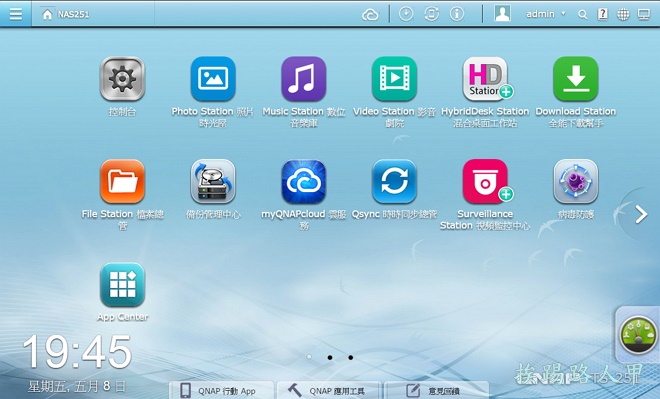Open external devices icon in the top bar
Image resolution: width=660 pixels, height=399 pixels.
(x=431, y=14)
